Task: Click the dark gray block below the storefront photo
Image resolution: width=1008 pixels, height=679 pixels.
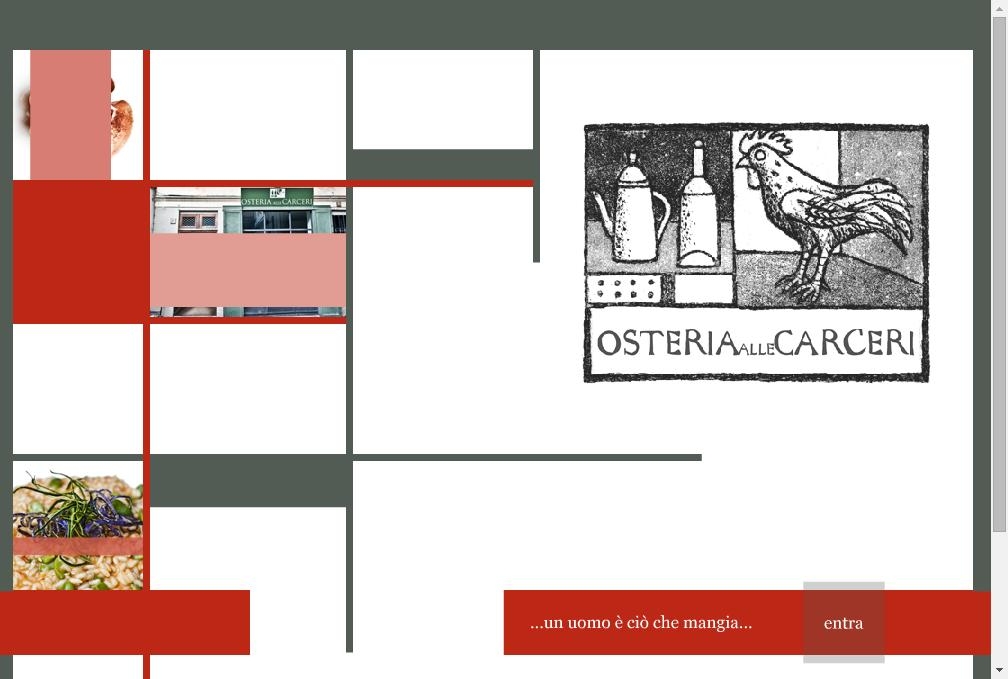Action: [251, 481]
